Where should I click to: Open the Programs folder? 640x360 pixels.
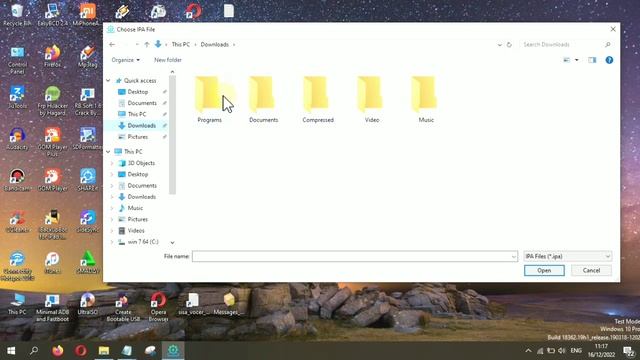point(209,99)
